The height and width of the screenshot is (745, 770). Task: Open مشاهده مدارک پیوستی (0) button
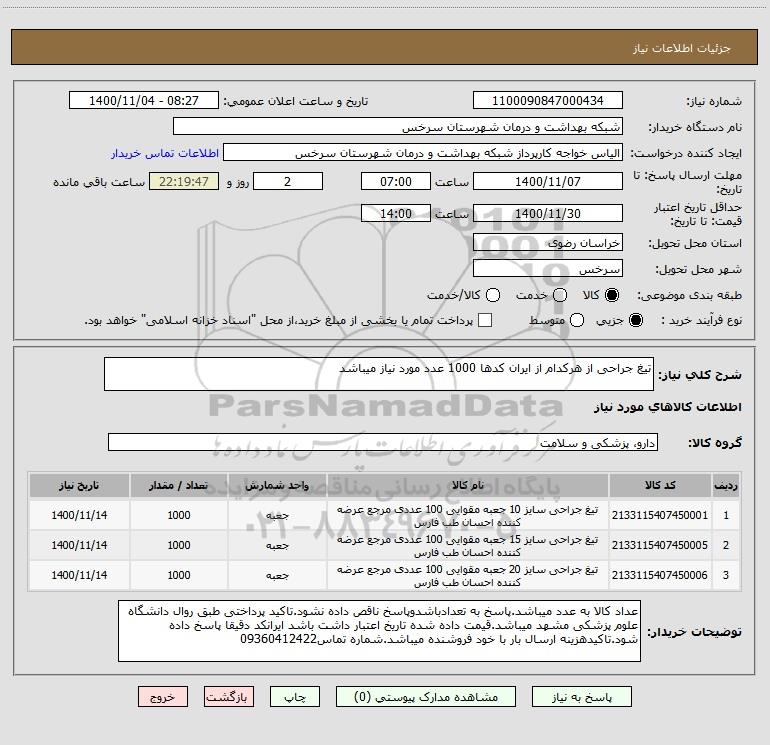[425, 696]
